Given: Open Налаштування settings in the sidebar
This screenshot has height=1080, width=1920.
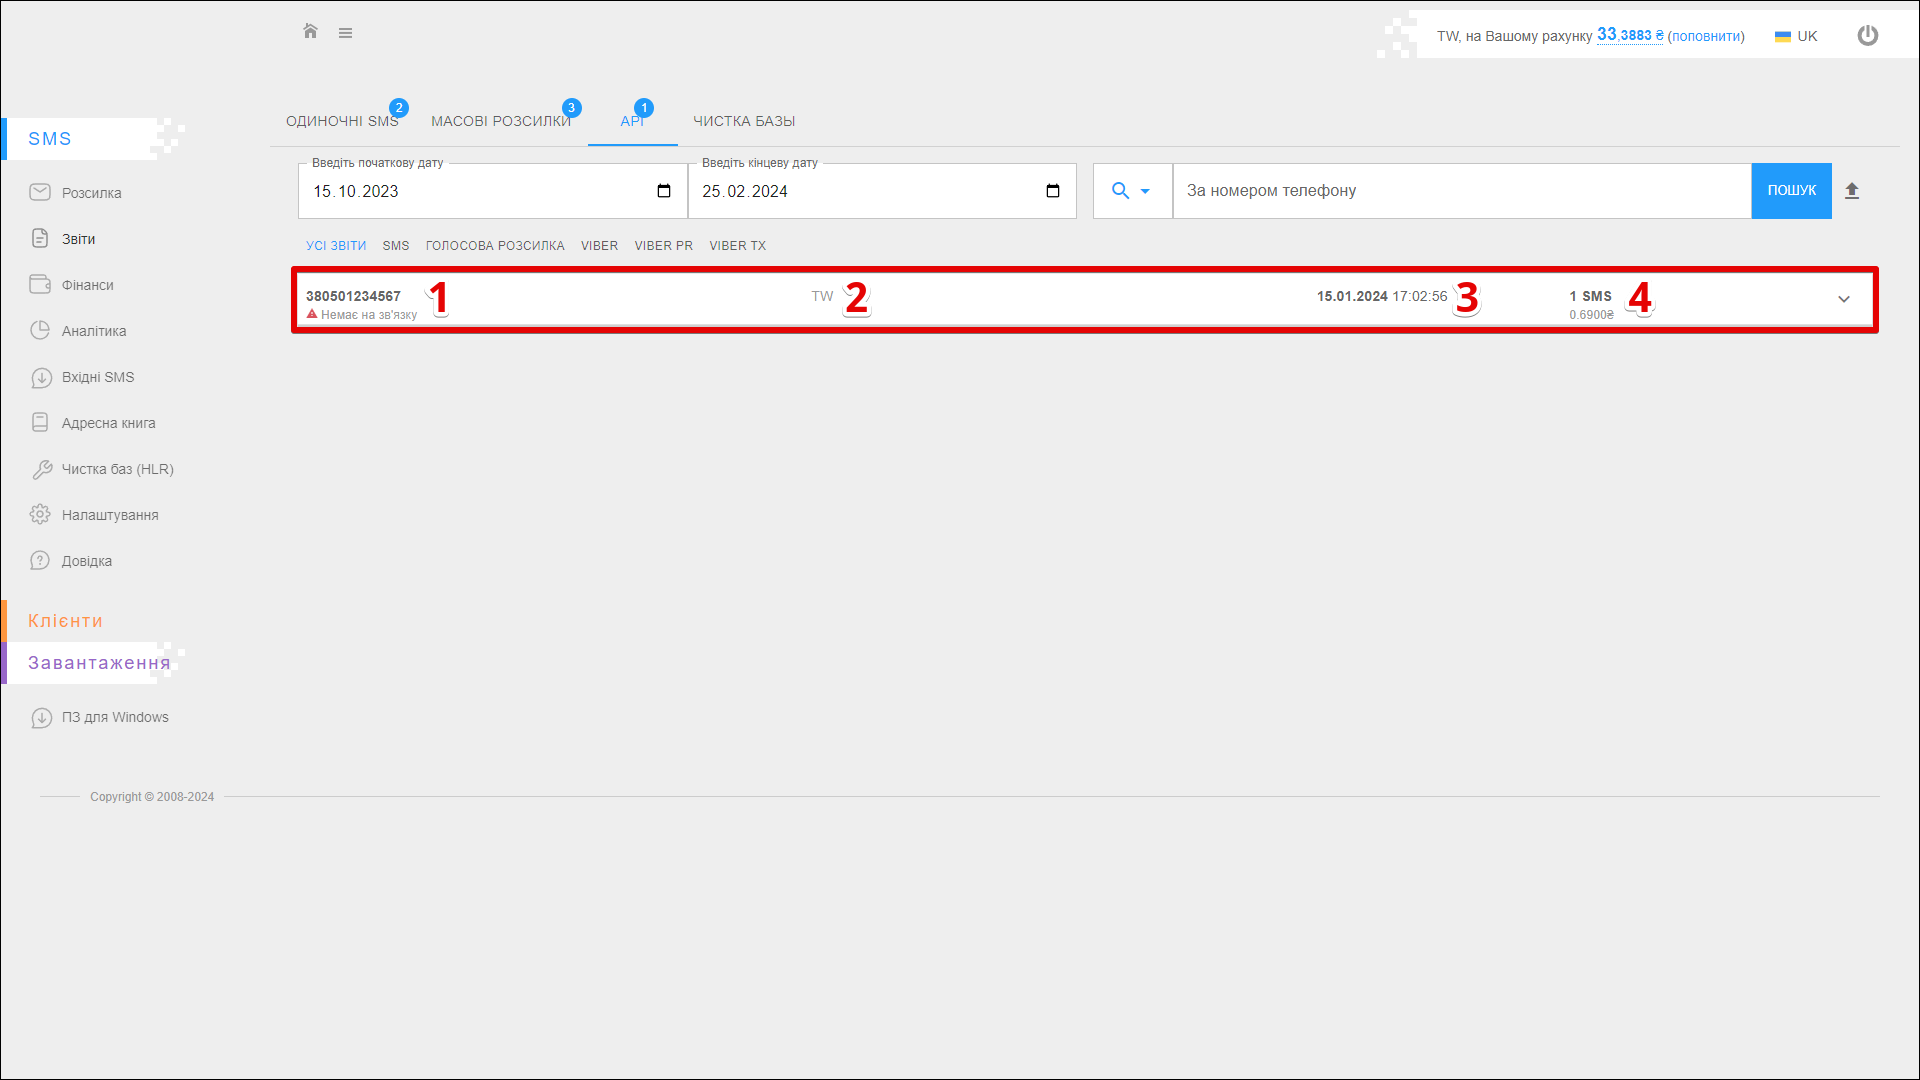Looking at the screenshot, I should (x=109, y=515).
